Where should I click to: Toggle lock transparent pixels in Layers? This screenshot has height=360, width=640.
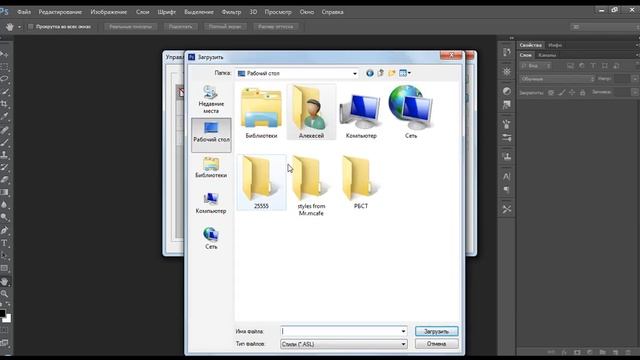pos(551,93)
